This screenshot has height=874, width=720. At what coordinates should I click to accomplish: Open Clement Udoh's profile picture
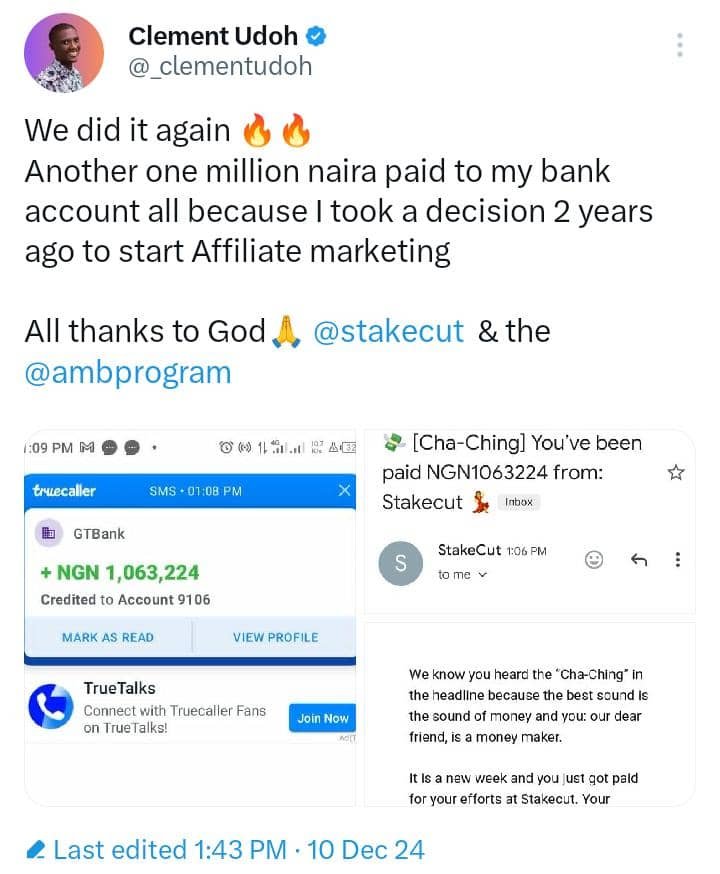[64, 53]
